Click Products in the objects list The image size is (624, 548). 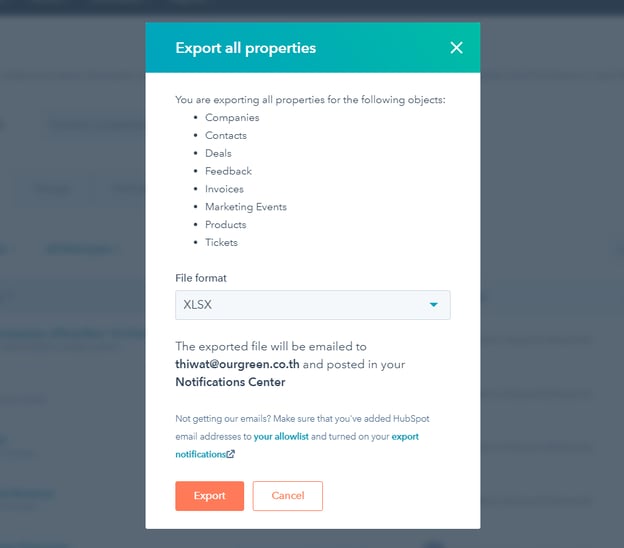pos(225,225)
